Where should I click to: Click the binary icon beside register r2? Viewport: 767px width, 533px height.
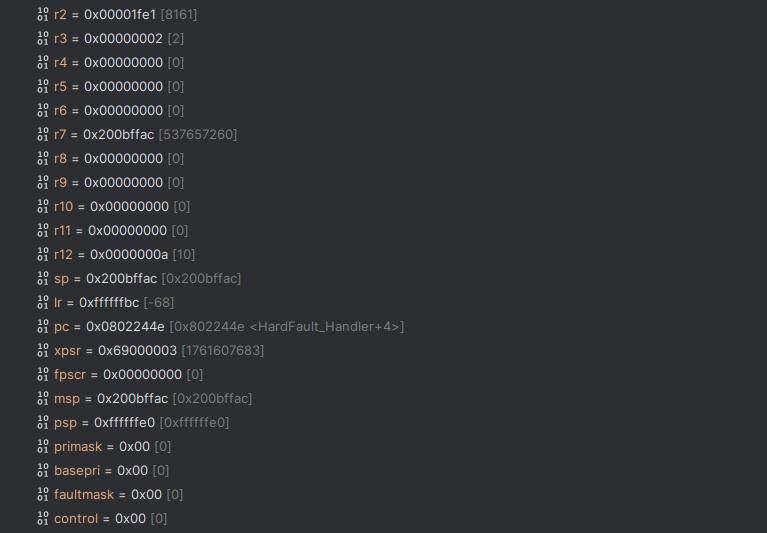click(x=42, y=14)
